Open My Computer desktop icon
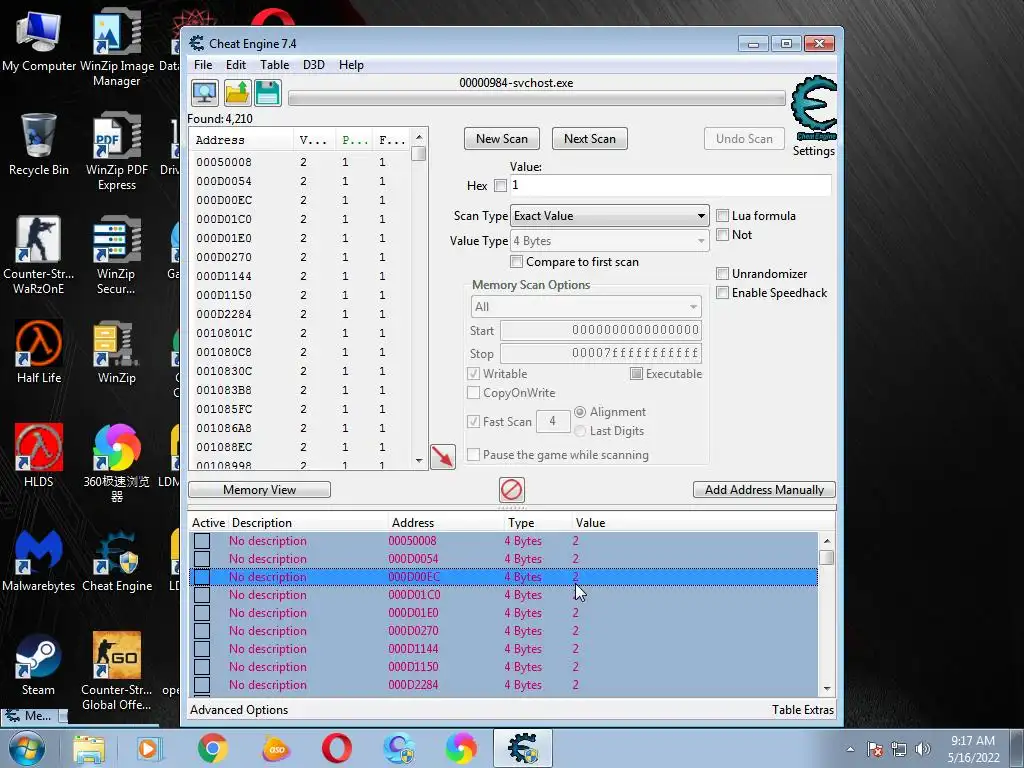 (39, 41)
